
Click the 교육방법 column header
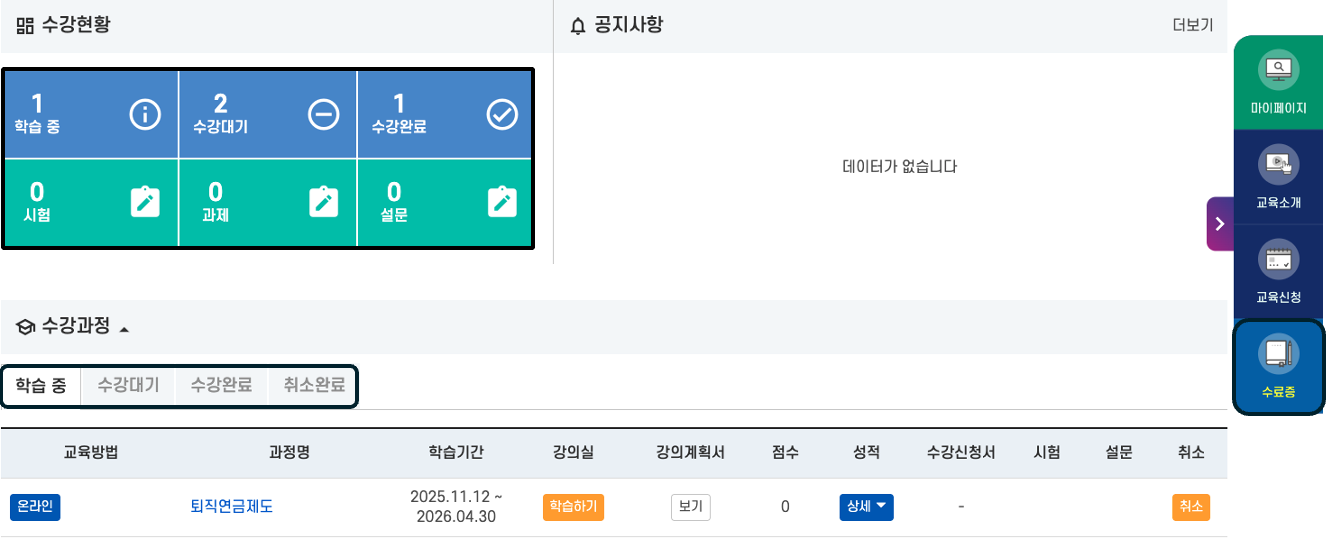[91, 453]
